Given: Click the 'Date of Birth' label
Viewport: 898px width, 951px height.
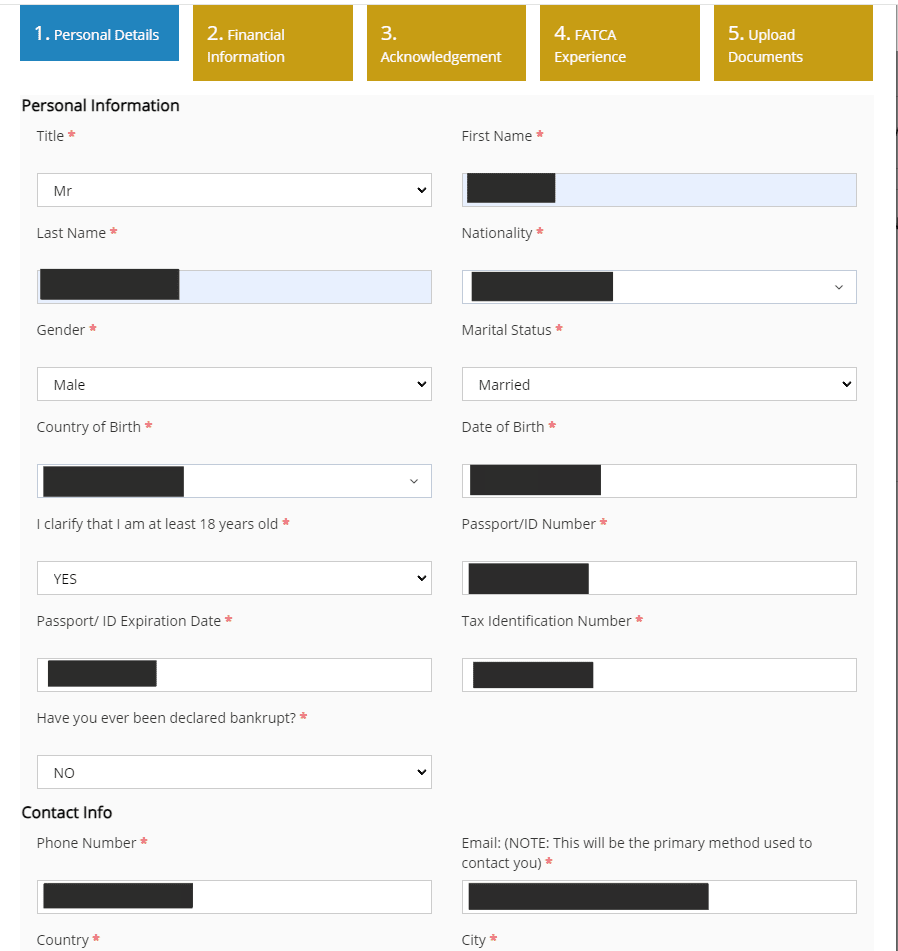Looking at the screenshot, I should coord(503,427).
